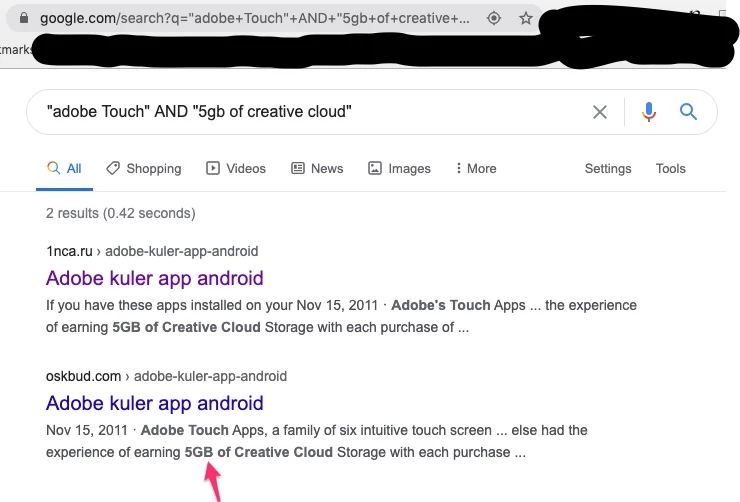740x502 pixels.
Task: Click the snippet starting 'Nov 15, 2011 · Adobe Touch'
Action: [x=317, y=441]
